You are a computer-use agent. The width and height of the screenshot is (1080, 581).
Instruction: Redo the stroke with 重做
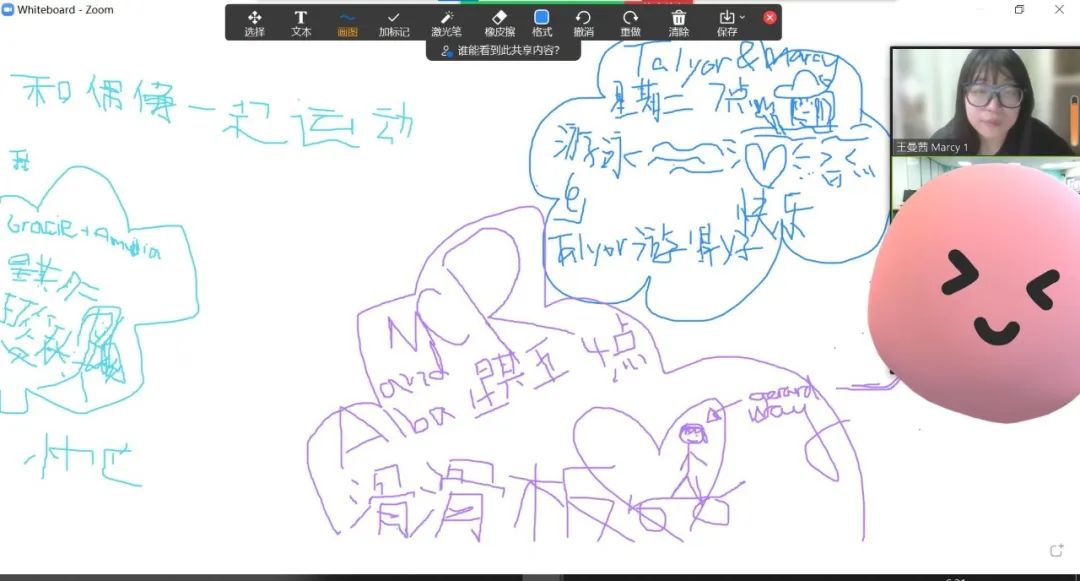pyautogui.click(x=630, y=22)
